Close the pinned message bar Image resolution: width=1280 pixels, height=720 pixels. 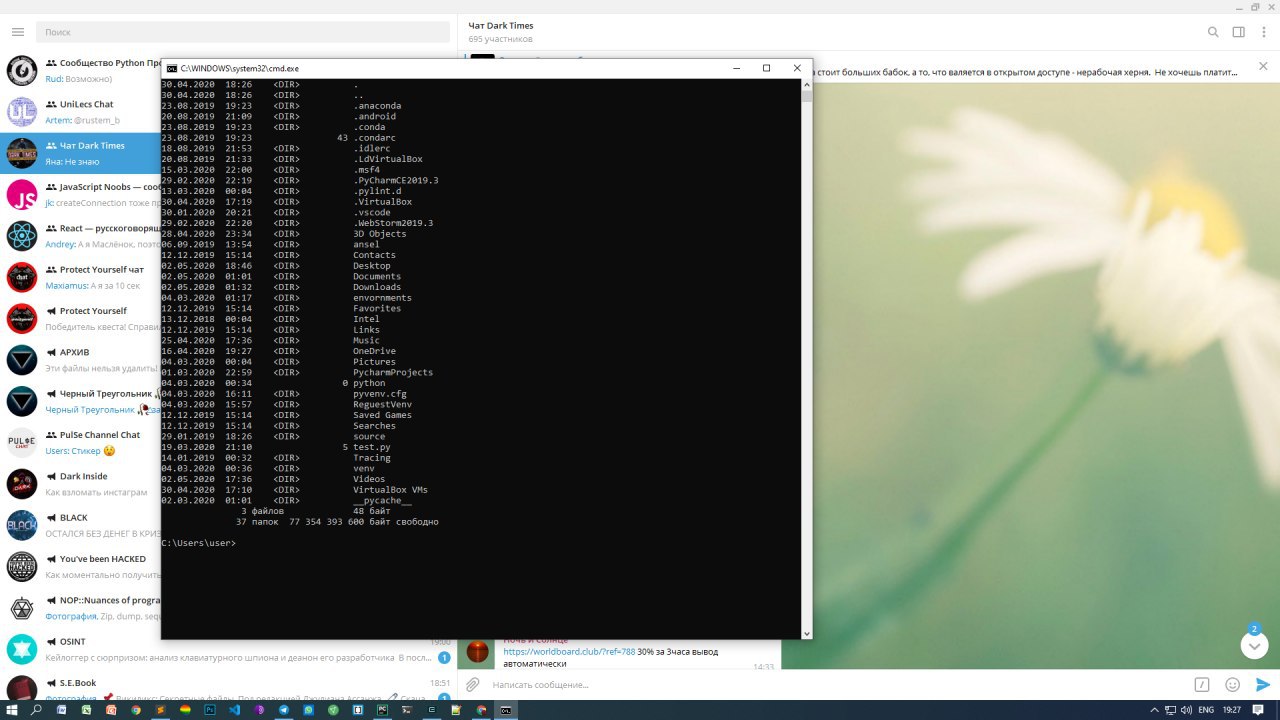click(1263, 67)
